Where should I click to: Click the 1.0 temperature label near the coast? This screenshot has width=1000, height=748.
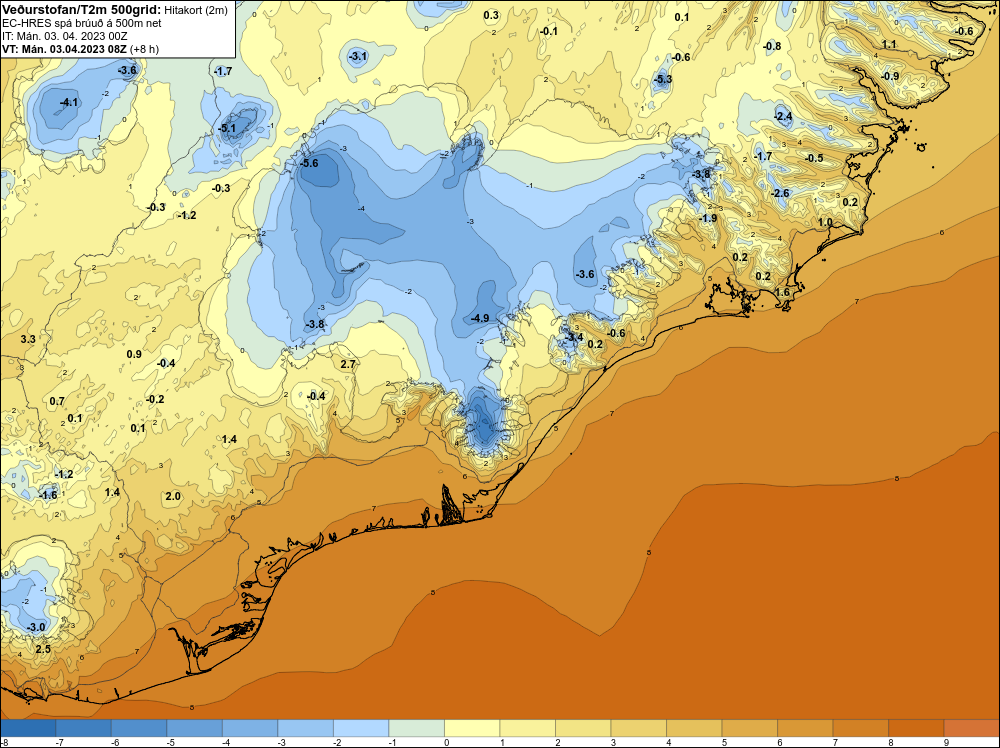(825, 222)
